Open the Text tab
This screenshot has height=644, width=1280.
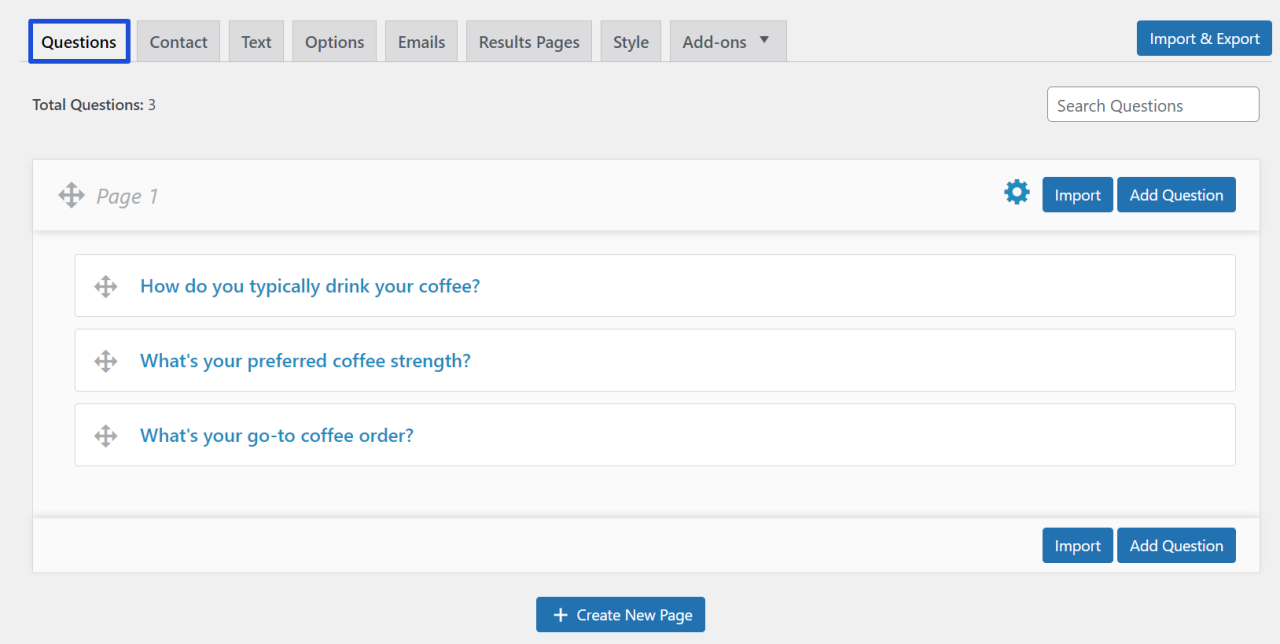(256, 42)
